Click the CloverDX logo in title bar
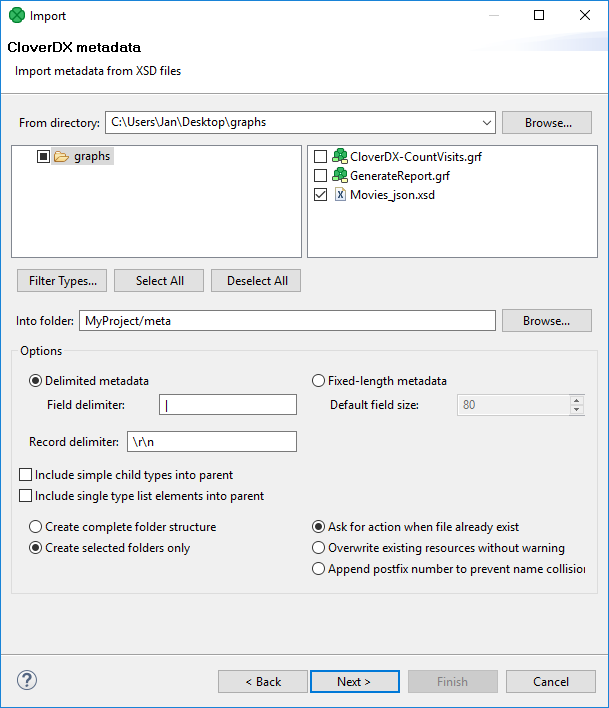This screenshot has height=708, width=609. coord(16,16)
